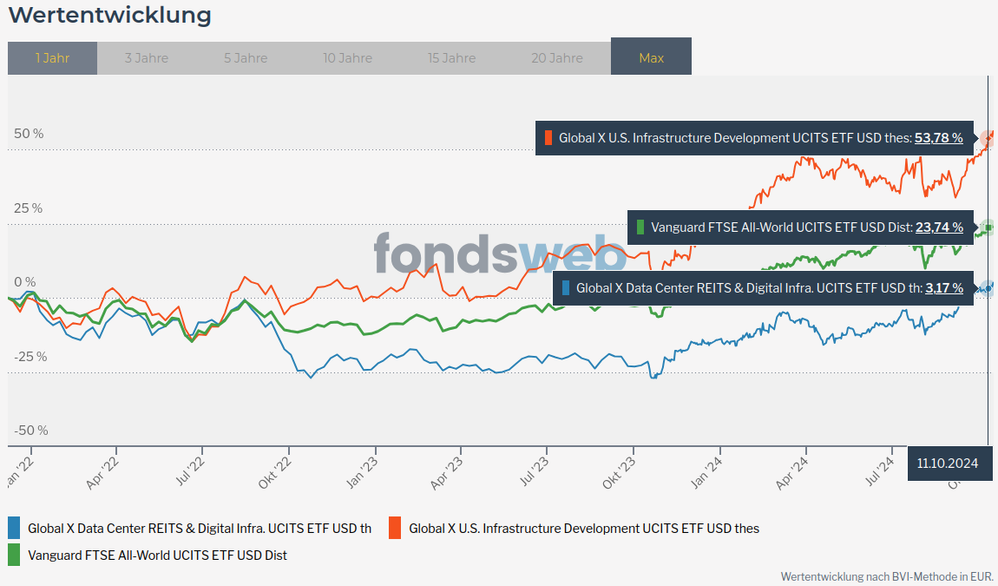
Task: Click the orange U.S. Infrastructure legend swatch
Action: click(395, 528)
